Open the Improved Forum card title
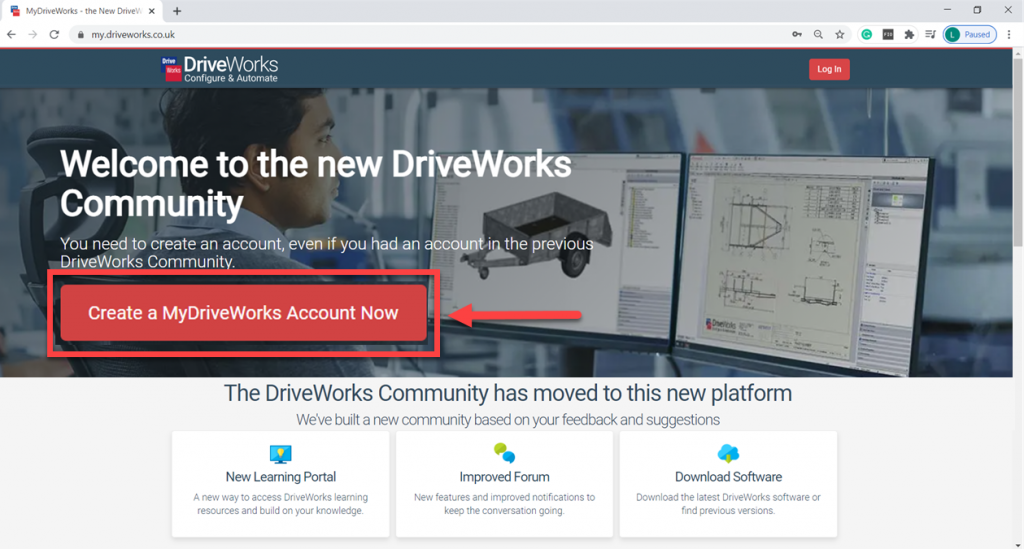 tap(504, 477)
